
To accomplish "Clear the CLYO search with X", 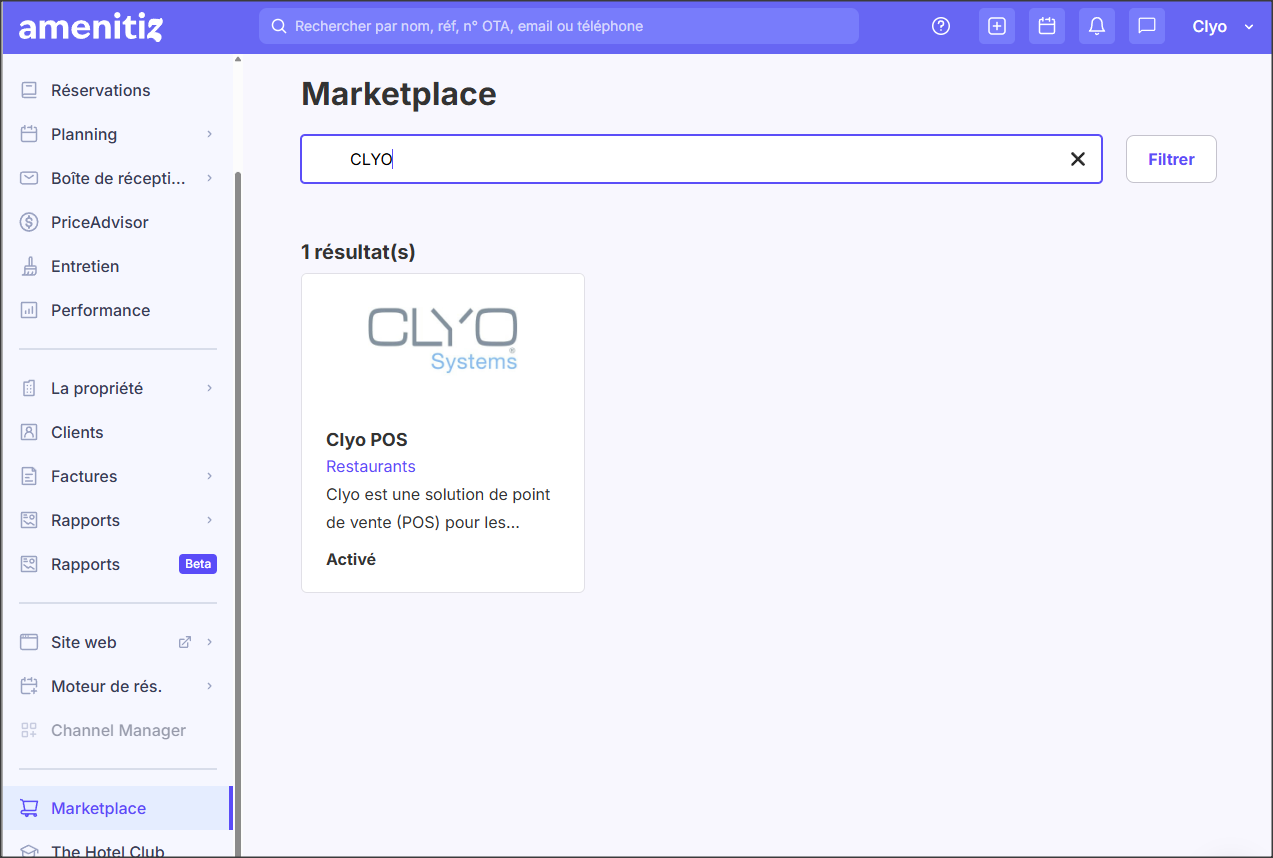I will [1078, 159].
